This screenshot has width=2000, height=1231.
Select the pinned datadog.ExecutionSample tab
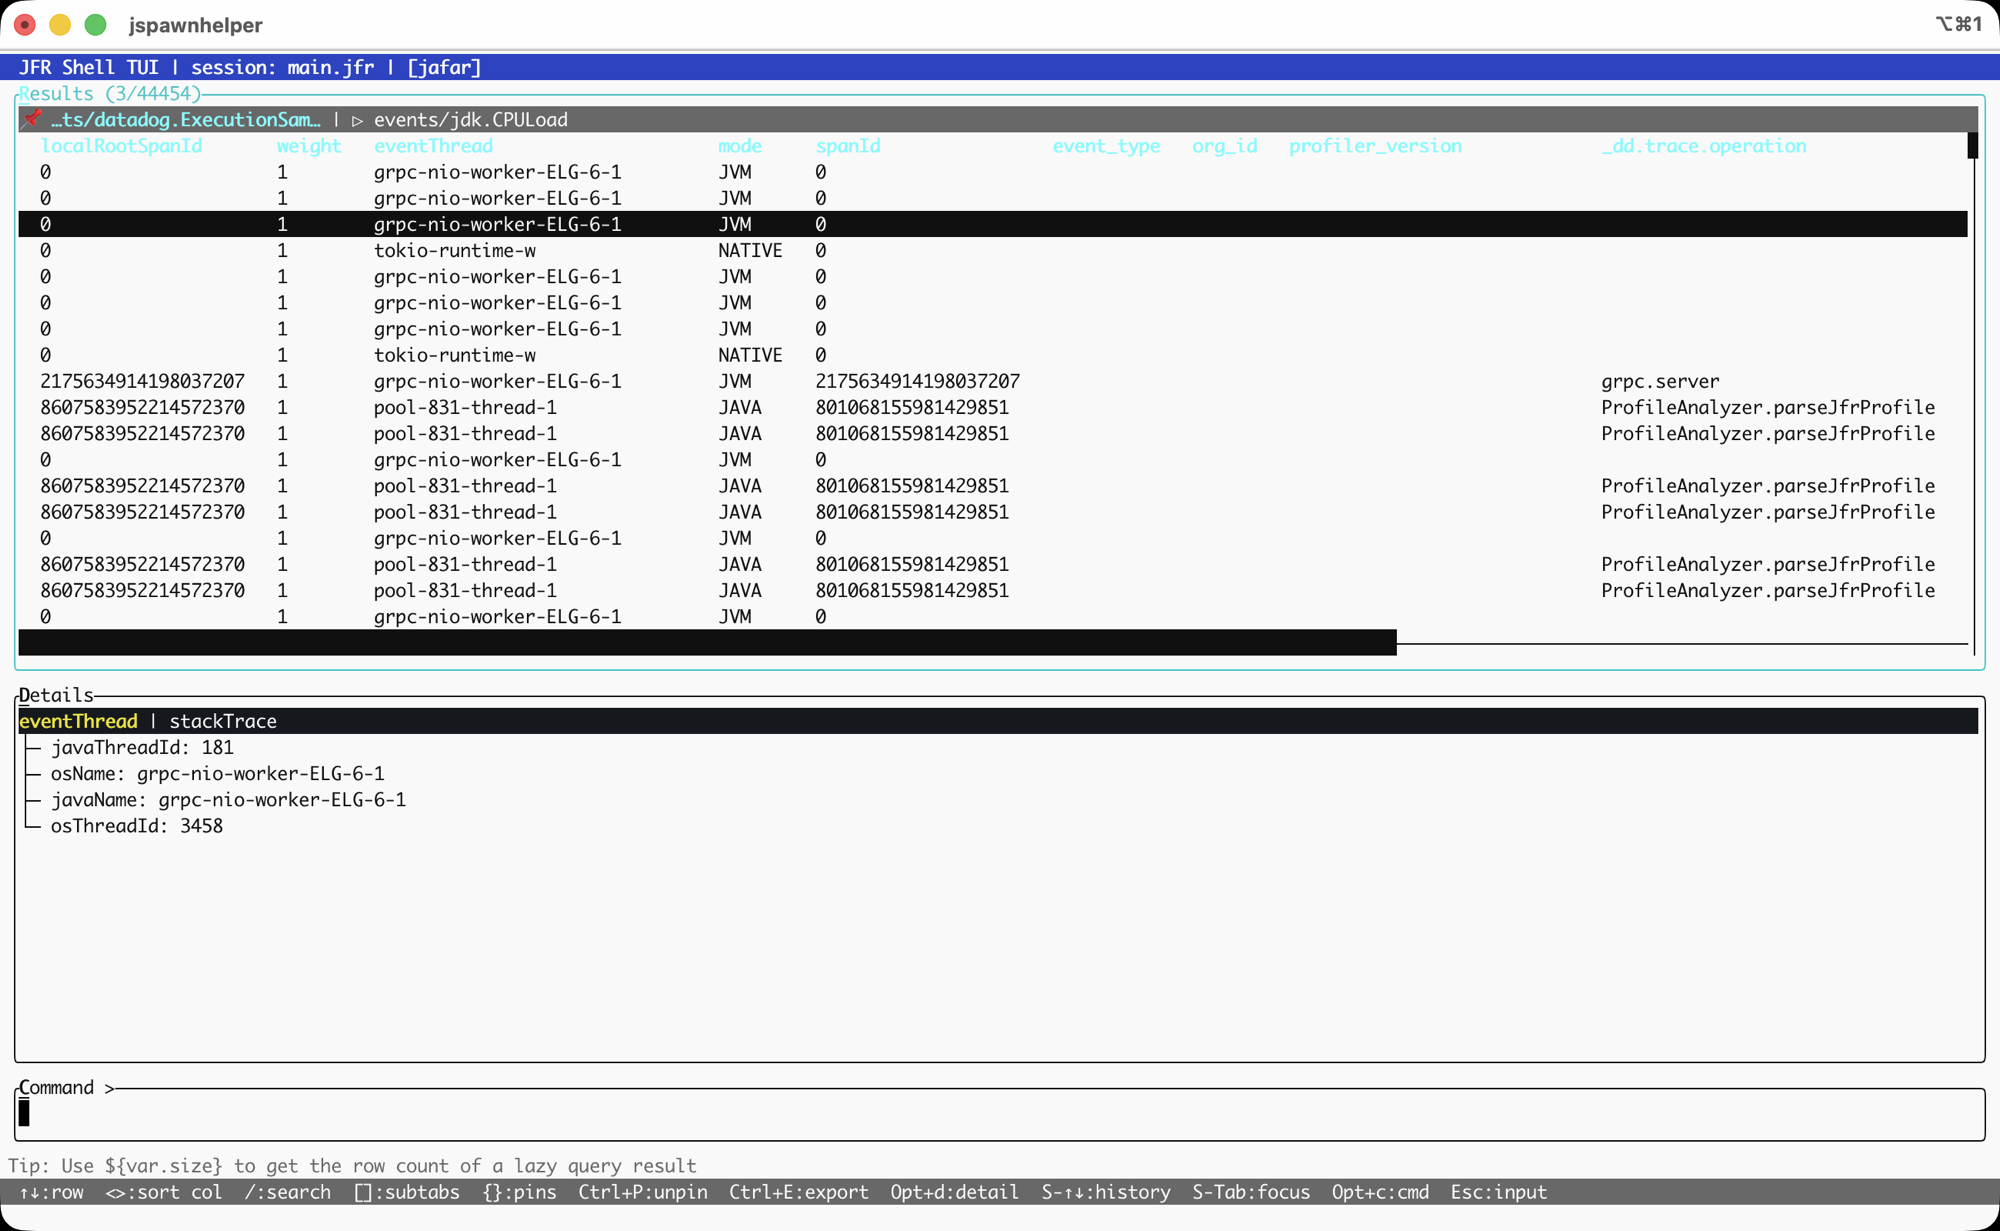pyautogui.click(x=185, y=120)
